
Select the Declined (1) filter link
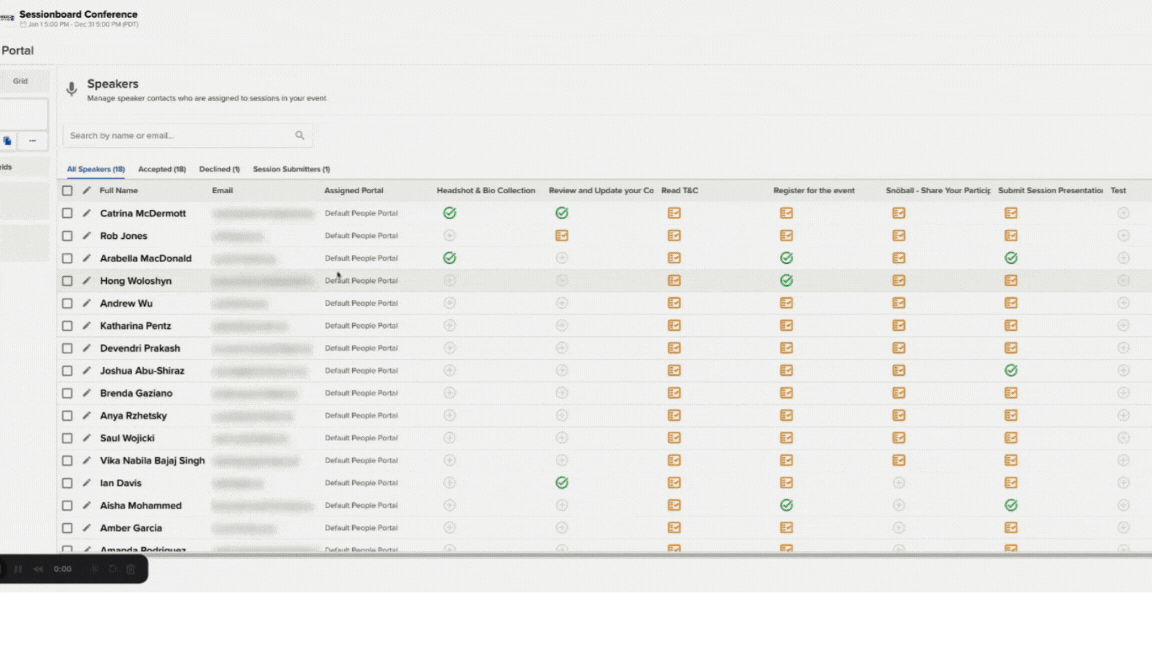tap(219, 169)
